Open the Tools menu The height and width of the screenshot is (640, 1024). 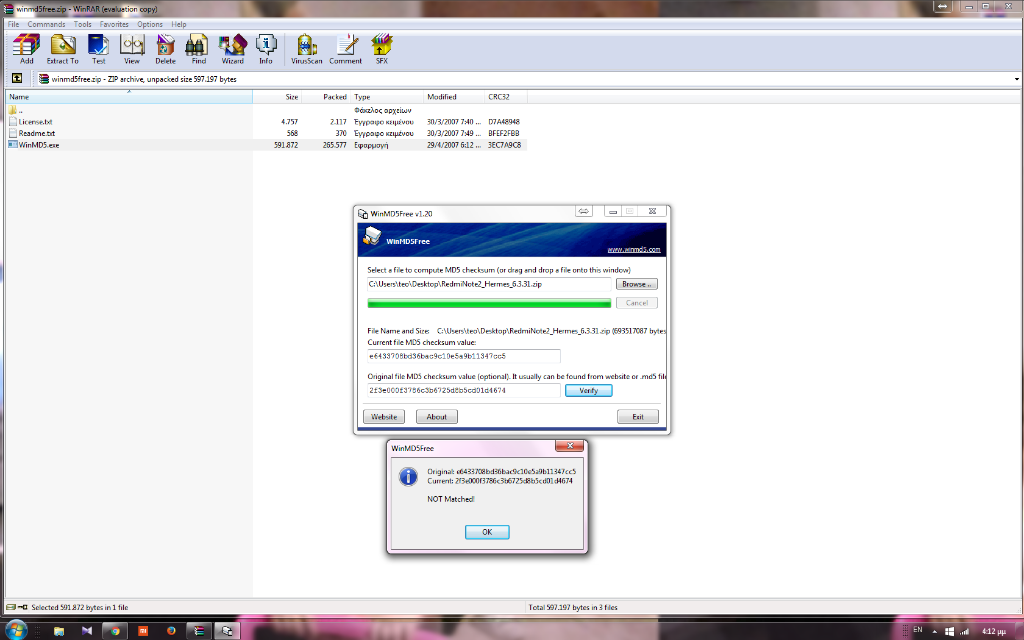tap(82, 24)
